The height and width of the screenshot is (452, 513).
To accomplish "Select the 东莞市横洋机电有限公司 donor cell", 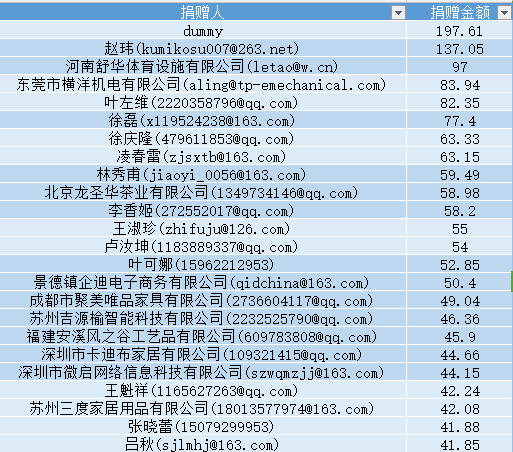I will [x=203, y=85].
